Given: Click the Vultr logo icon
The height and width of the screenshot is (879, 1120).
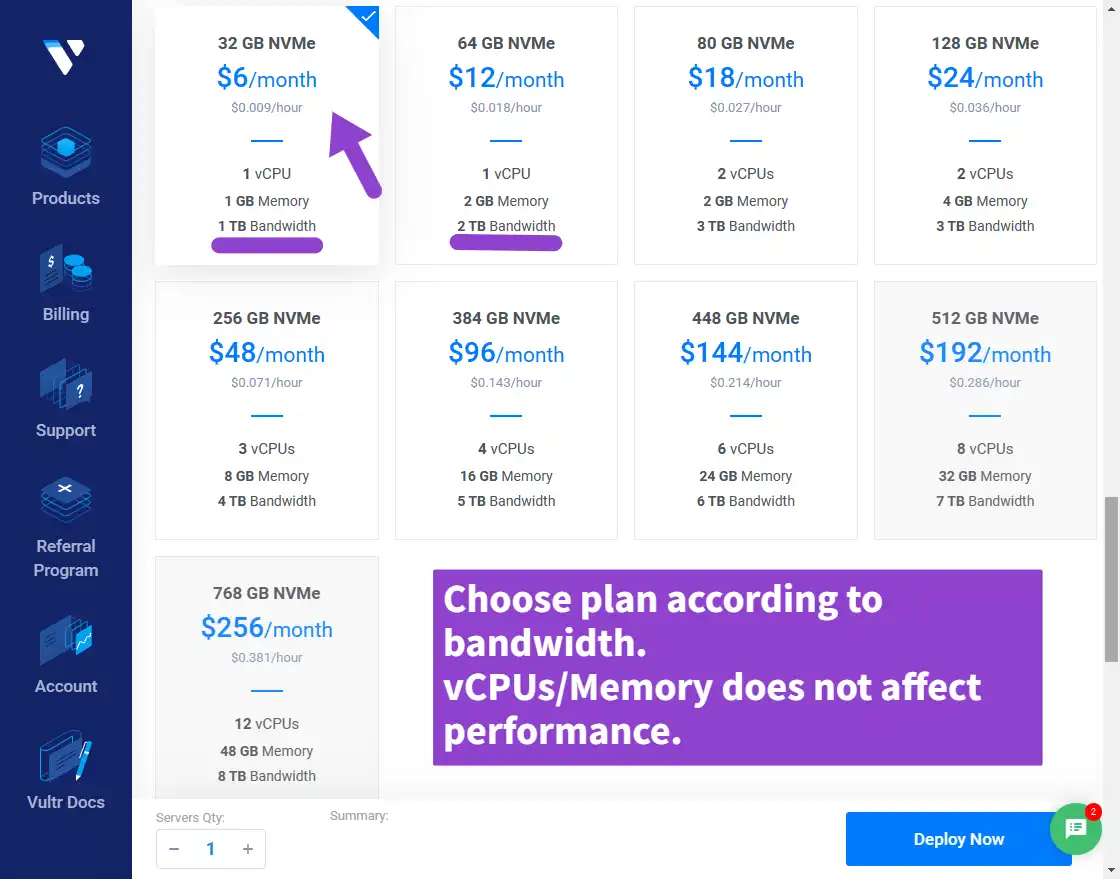Looking at the screenshot, I should click(x=64, y=56).
